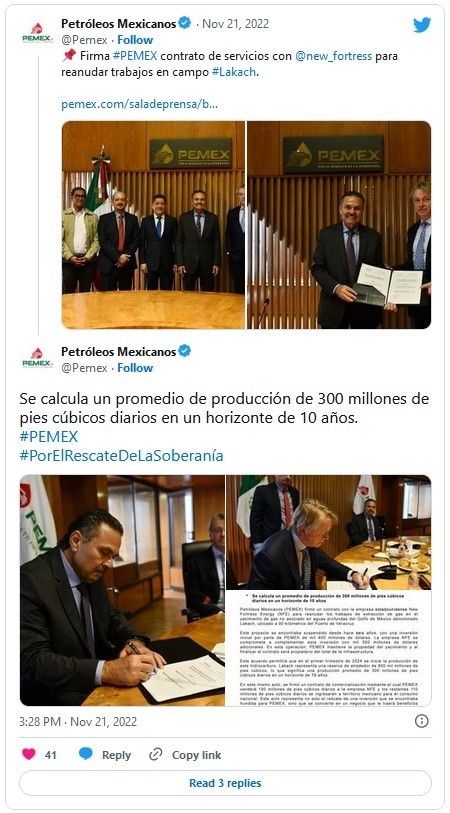Image resolution: width=450 pixels, height=813 pixels.
Task: Open the tweet info circle icon
Action: [422, 721]
